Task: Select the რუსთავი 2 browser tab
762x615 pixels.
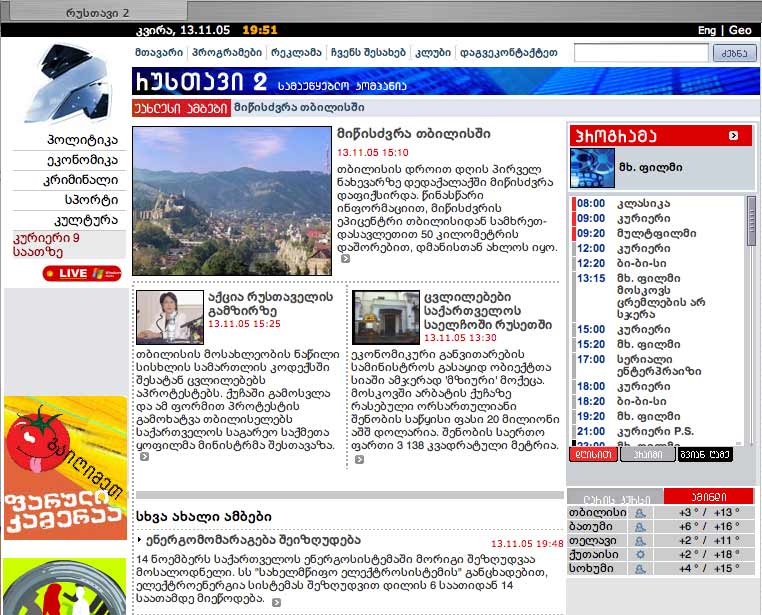Action: click(x=98, y=12)
